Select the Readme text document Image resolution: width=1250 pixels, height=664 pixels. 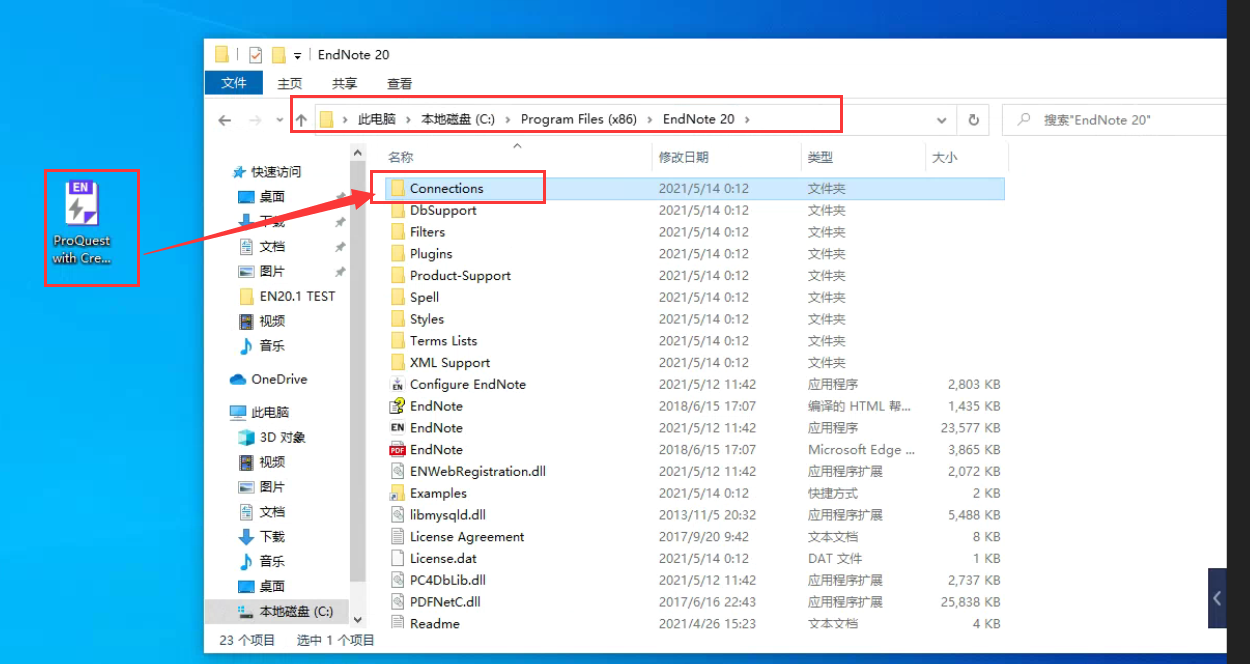pyautogui.click(x=694, y=624)
